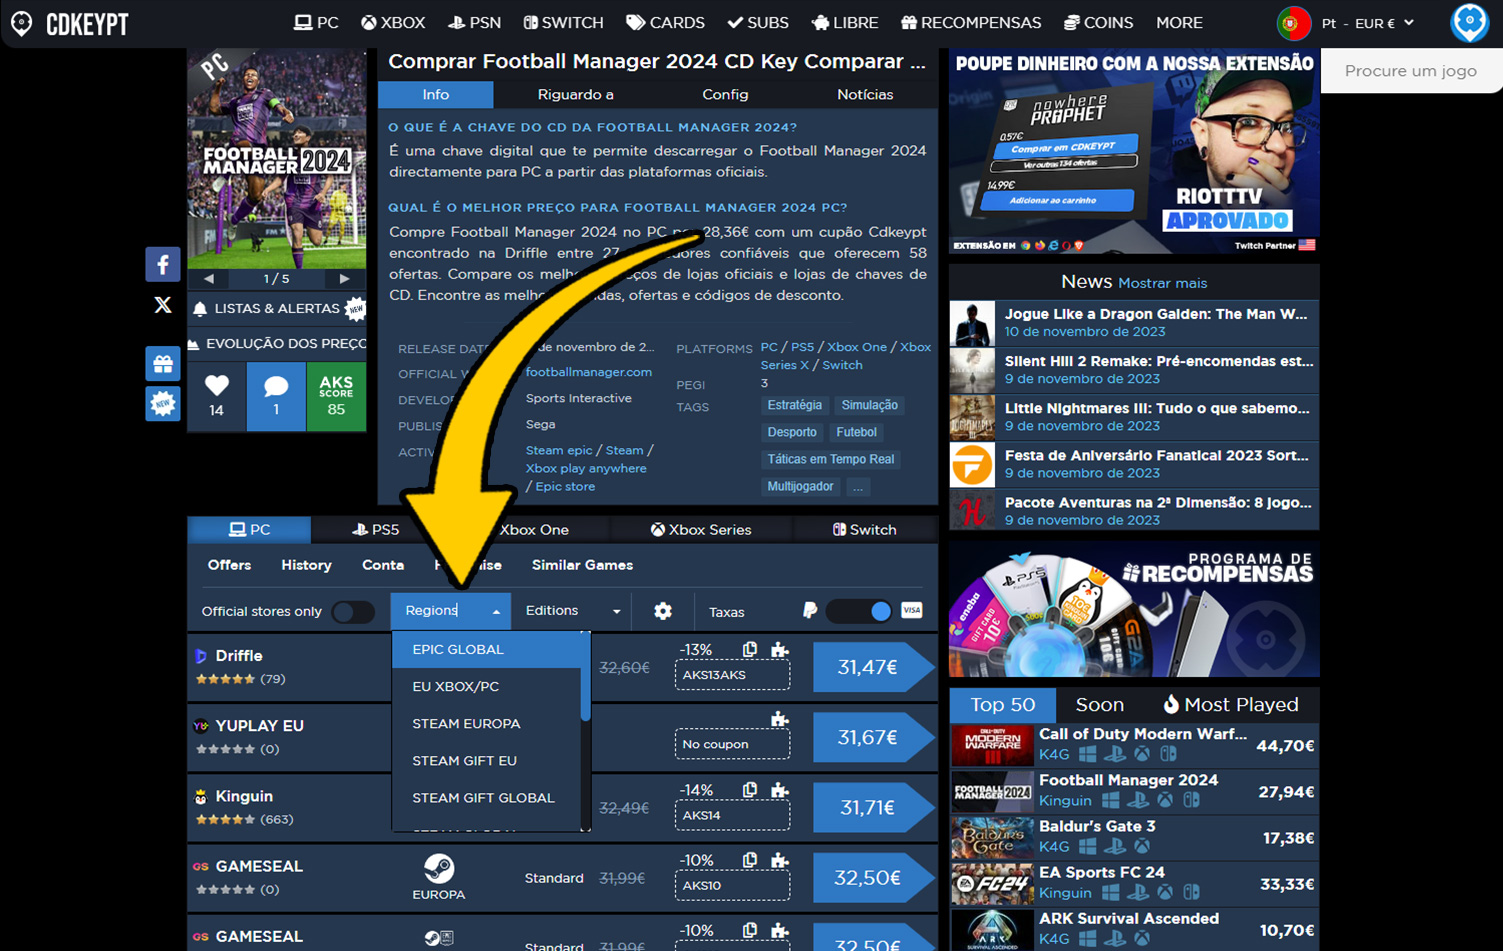
Task: Copy the first GAMESEAL coupon code AKS10
Action: coord(750,860)
